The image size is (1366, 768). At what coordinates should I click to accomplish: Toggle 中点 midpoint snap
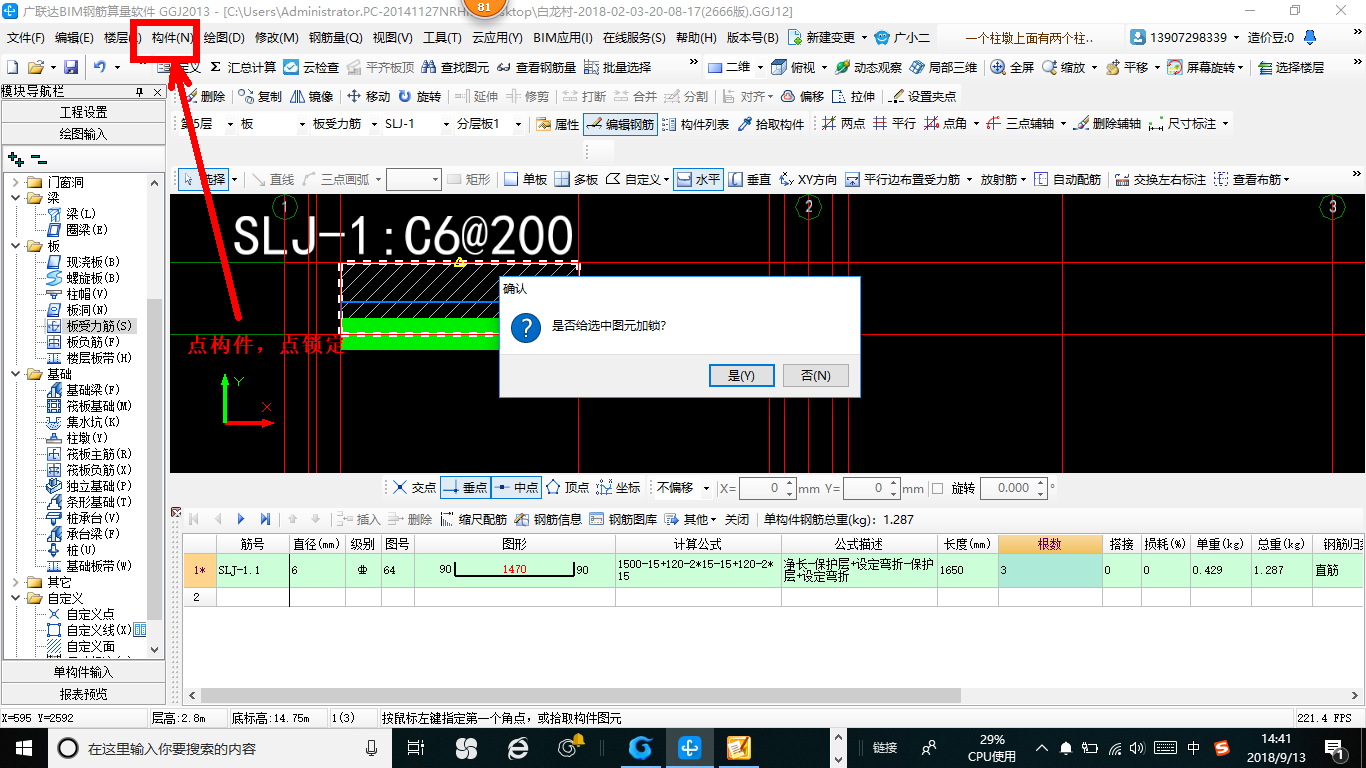coord(517,488)
